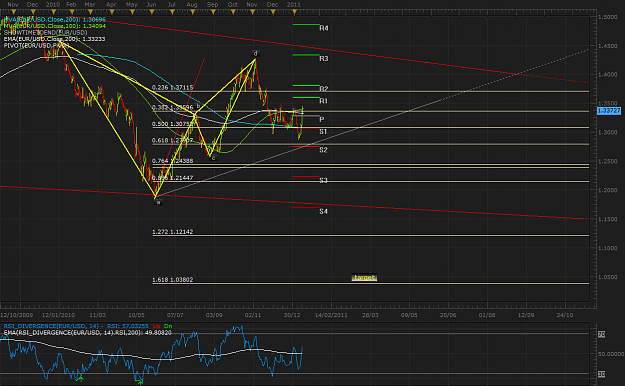The width and height of the screenshot is (625, 386).
Task: Click the '2010' label on the top time axis
Action: (53, 4)
